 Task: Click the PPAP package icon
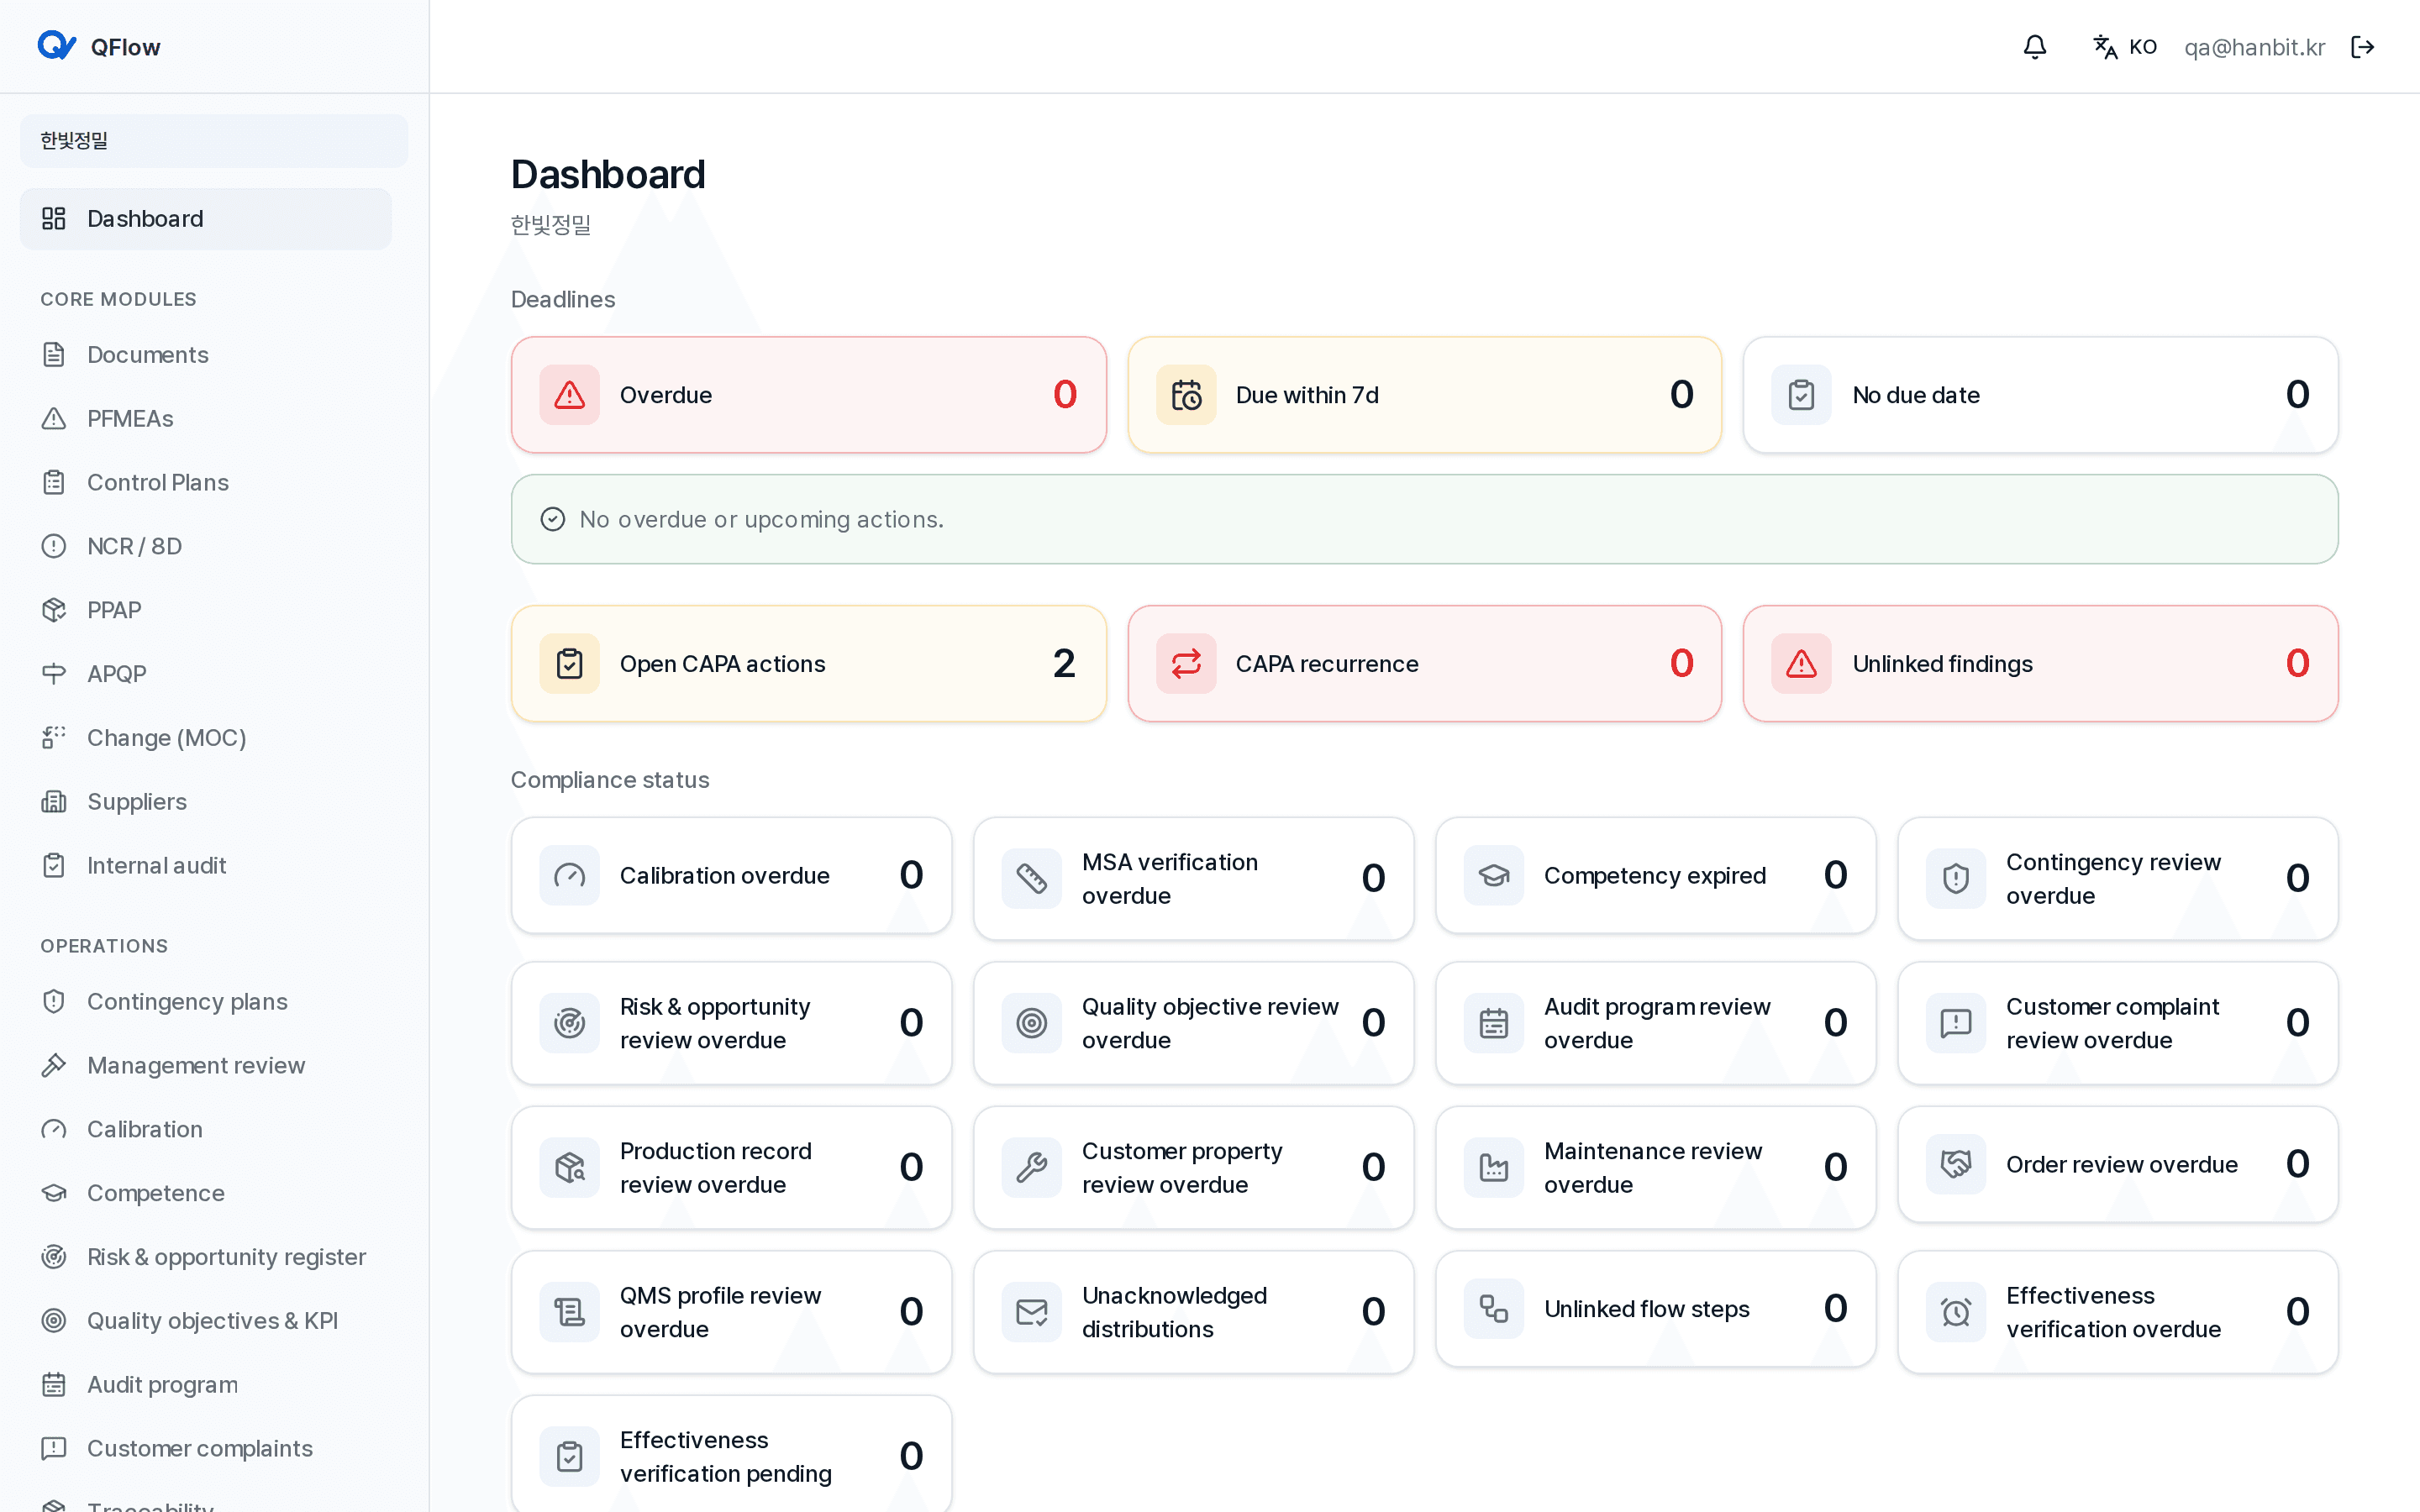(x=54, y=610)
